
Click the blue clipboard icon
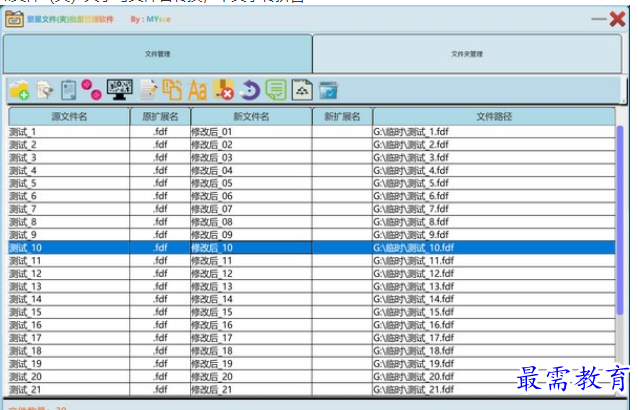point(68,90)
